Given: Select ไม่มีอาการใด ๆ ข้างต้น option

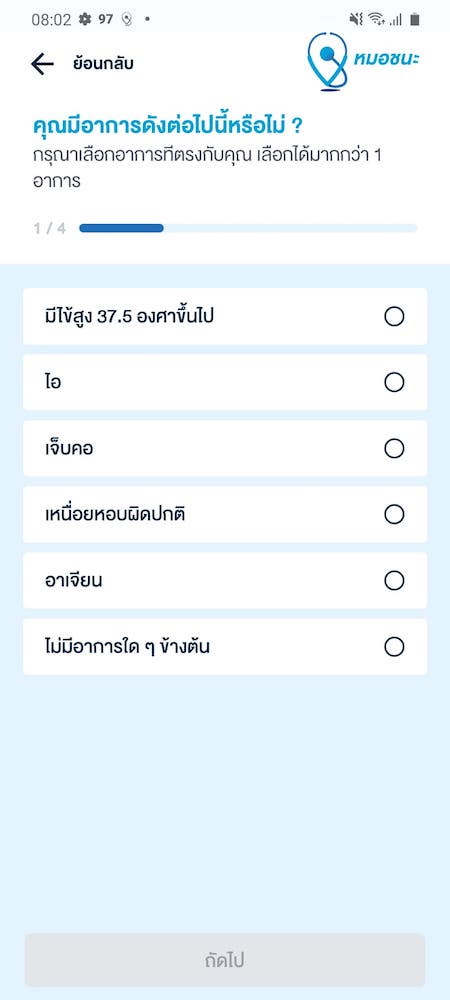Looking at the screenshot, I should tap(225, 647).
